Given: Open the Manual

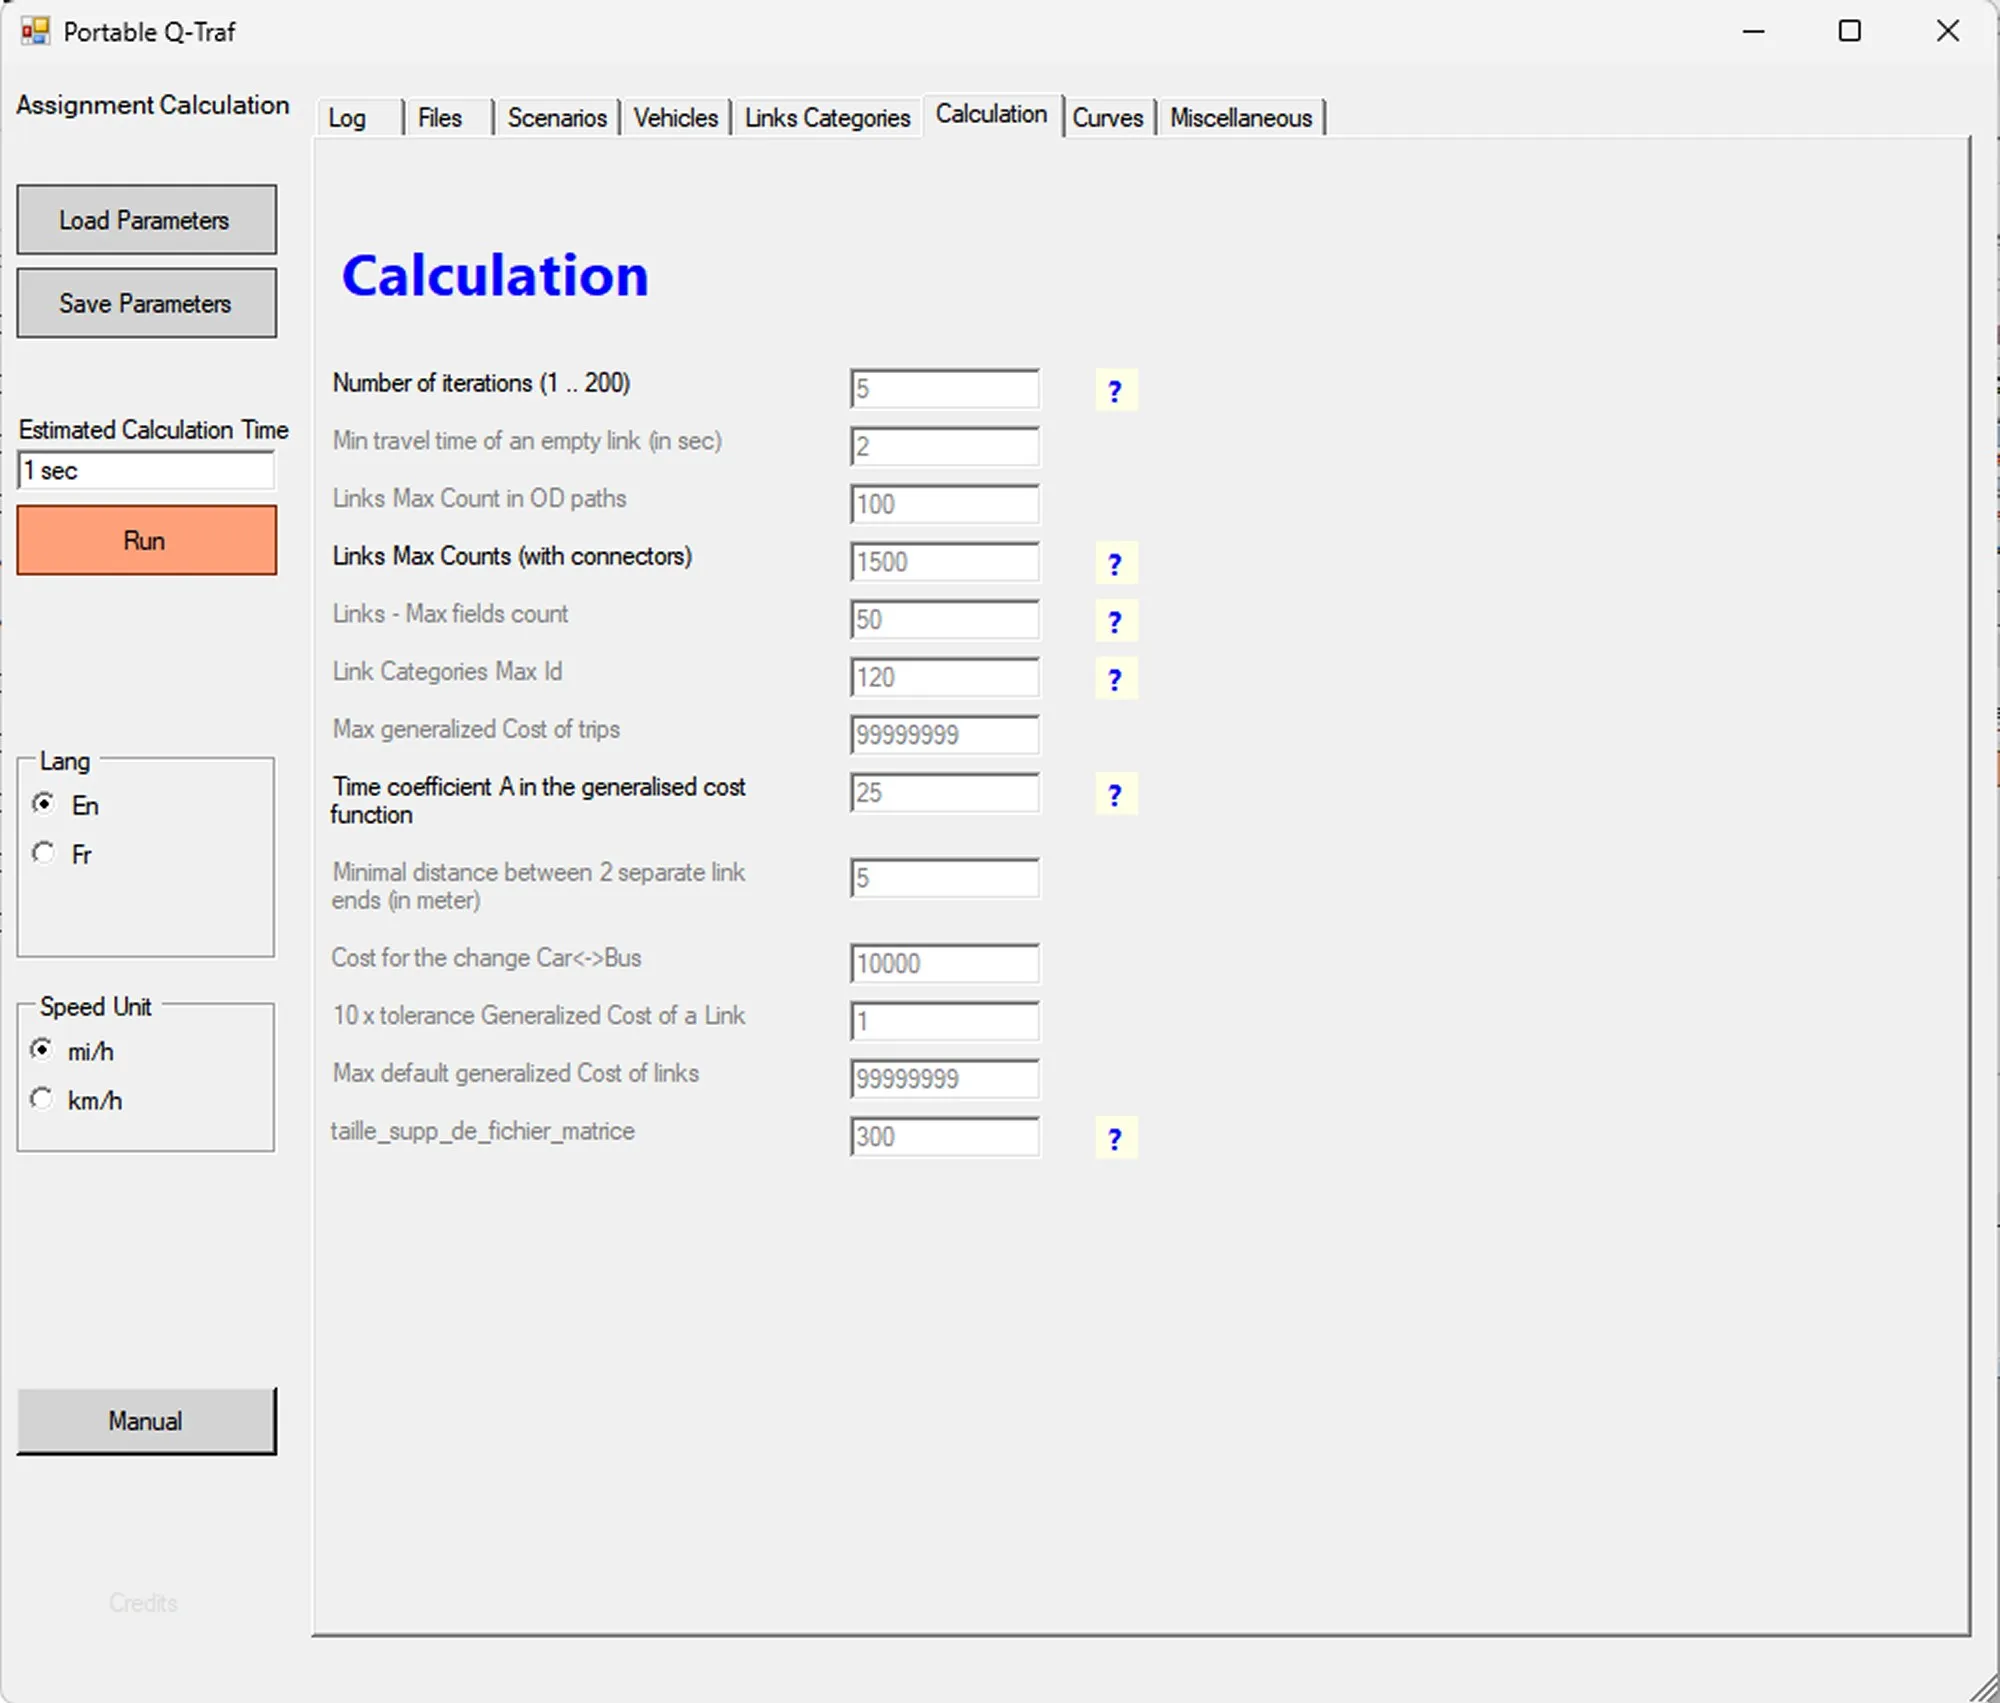Looking at the screenshot, I should 146,1421.
